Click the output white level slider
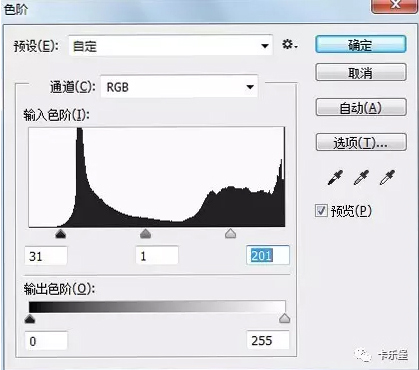419x370 pixels. pyautogui.click(x=284, y=319)
